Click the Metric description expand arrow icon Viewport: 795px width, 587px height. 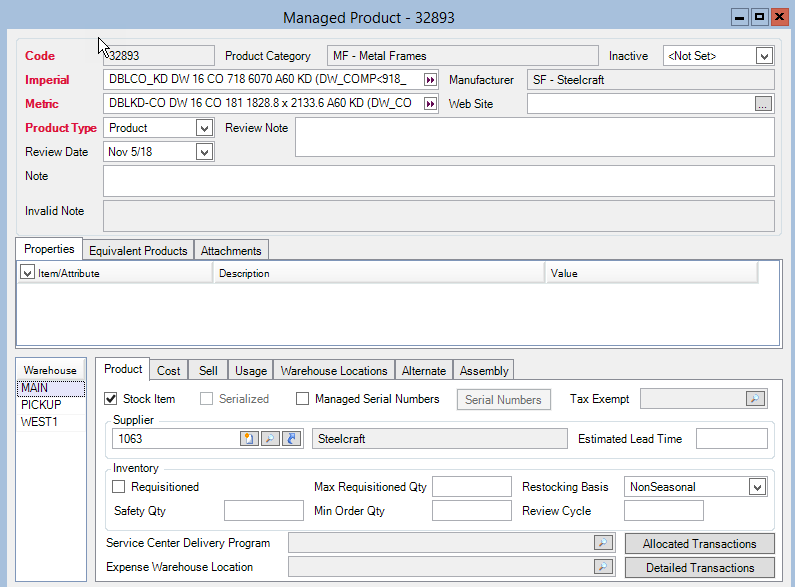coord(430,104)
